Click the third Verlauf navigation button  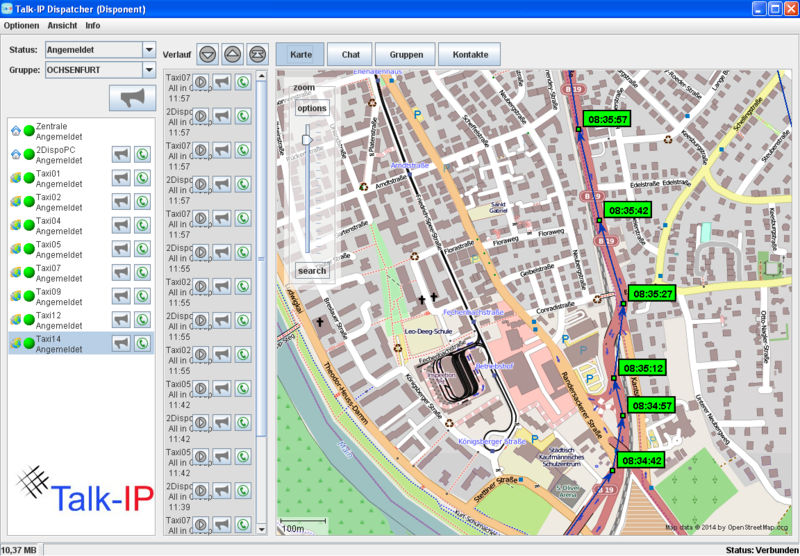tap(258, 54)
